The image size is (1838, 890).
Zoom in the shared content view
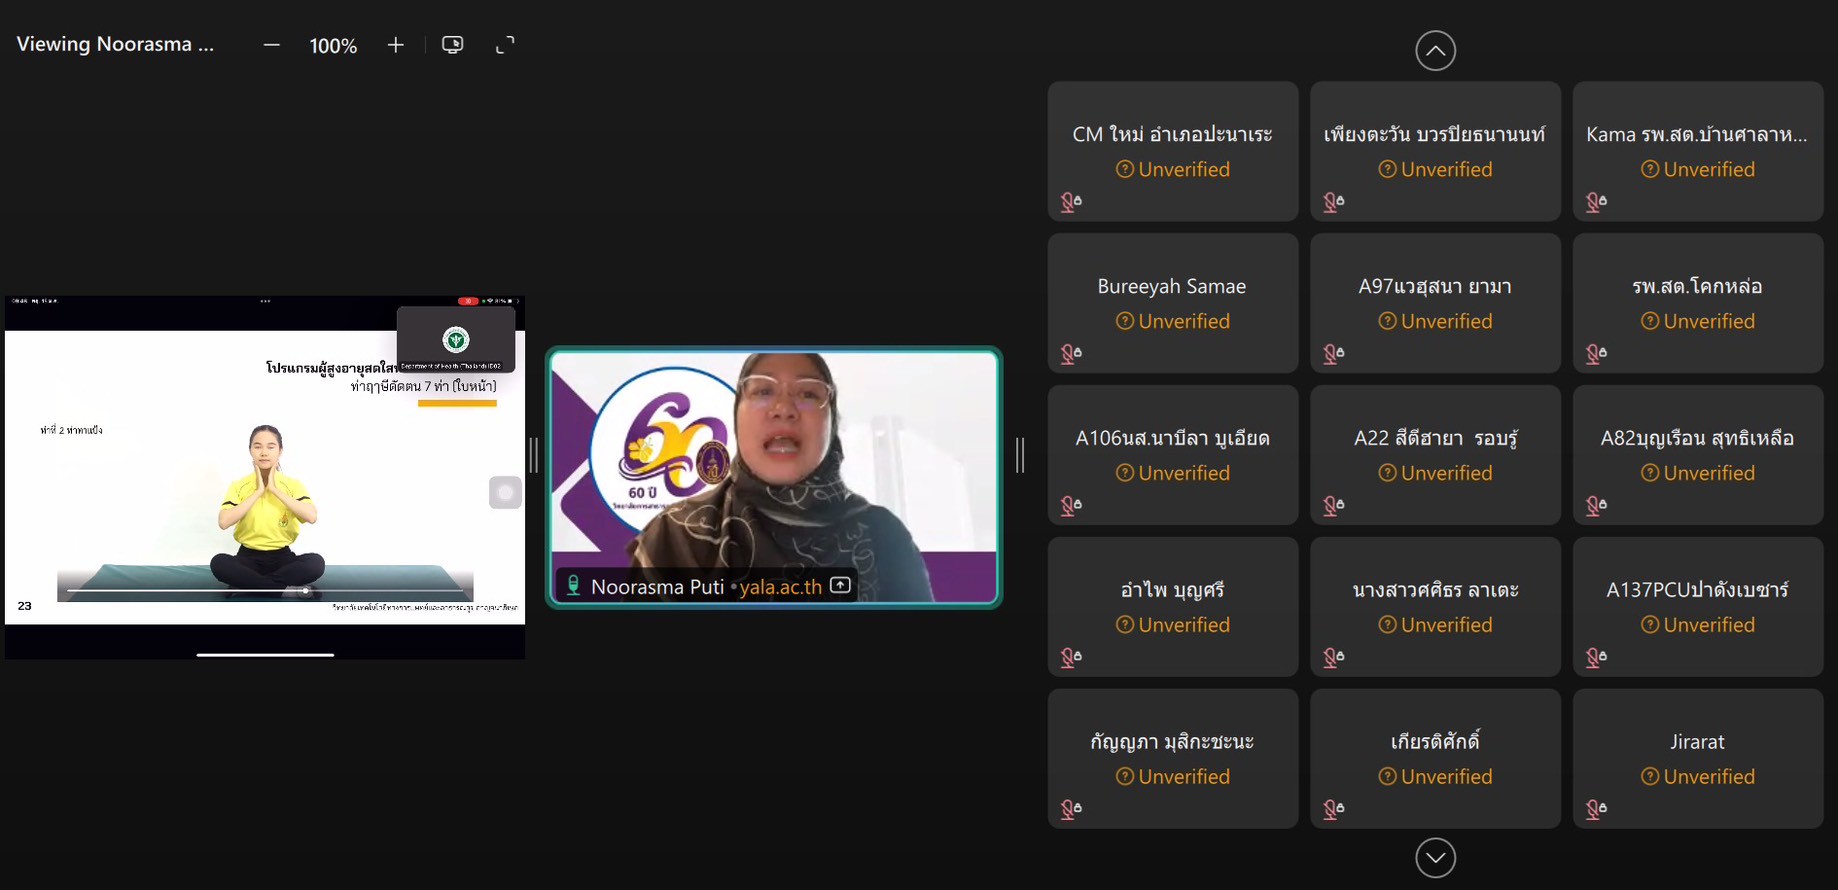pos(396,45)
